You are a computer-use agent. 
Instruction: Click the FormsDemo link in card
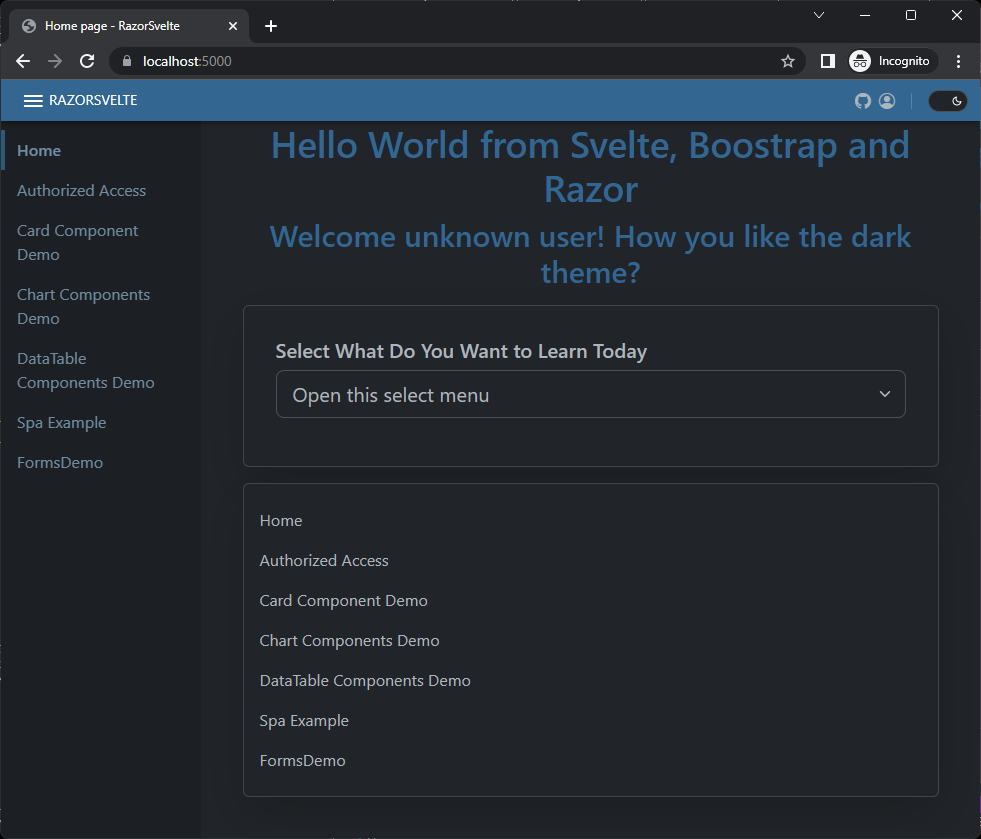(303, 761)
